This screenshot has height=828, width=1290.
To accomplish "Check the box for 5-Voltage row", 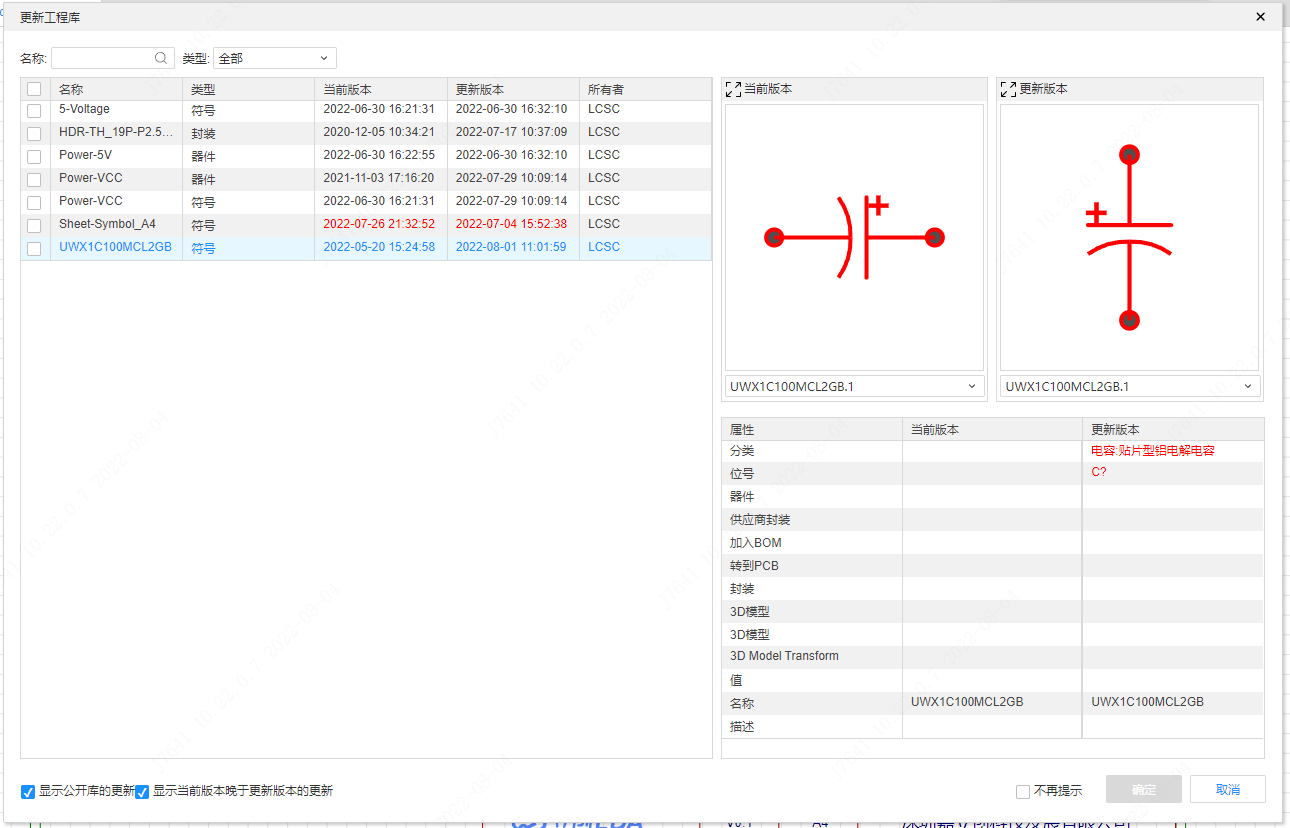I will point(34,110).
